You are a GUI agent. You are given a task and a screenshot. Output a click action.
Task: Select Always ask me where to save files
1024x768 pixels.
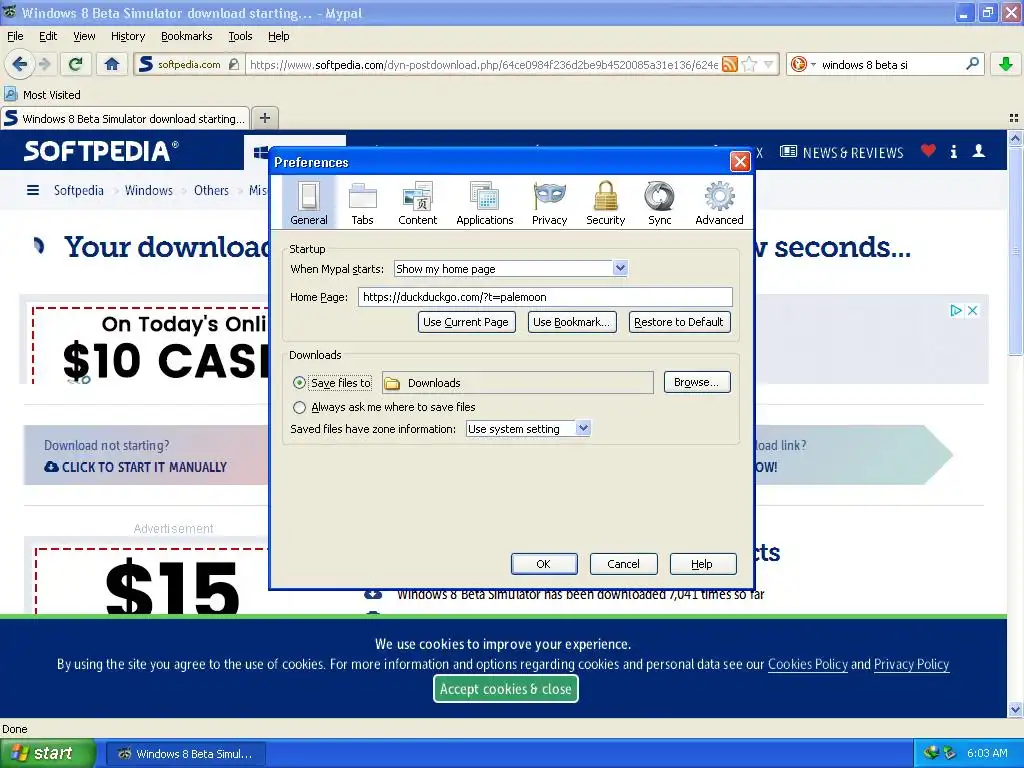pos(299,407)
